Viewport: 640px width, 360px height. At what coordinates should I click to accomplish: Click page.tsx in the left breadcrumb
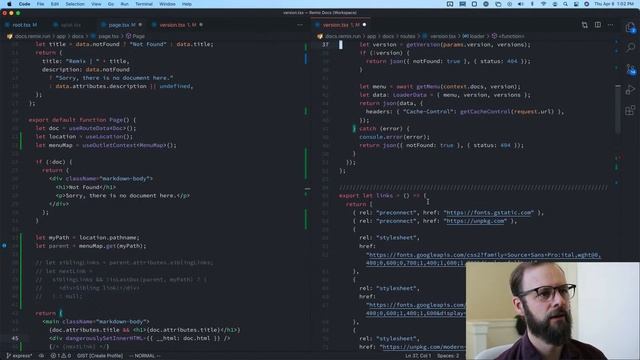pyautogui.click(x=108, y=36)
